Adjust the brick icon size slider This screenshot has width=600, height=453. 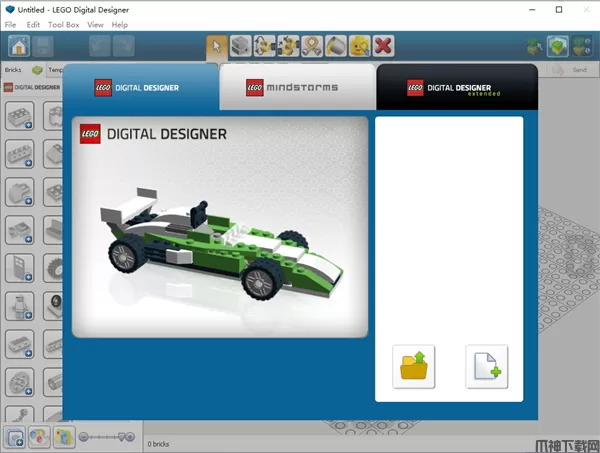(x=106, y=436)
